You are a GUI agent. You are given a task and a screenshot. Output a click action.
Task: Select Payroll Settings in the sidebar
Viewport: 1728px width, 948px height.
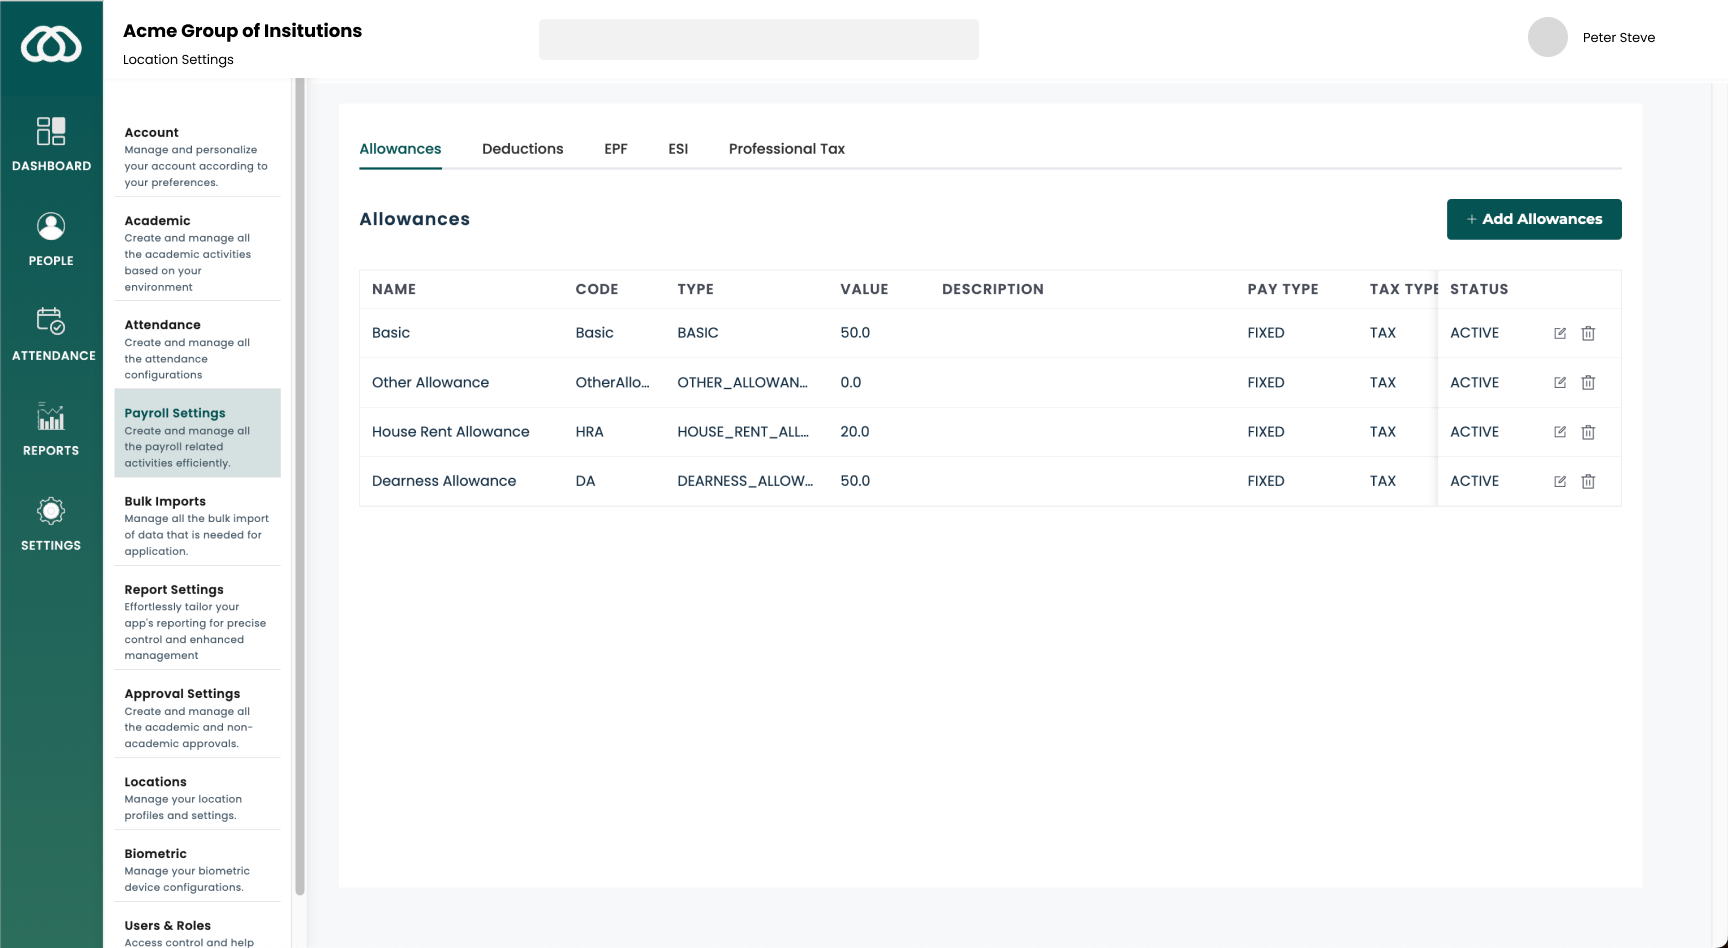[x=197, y=433]
